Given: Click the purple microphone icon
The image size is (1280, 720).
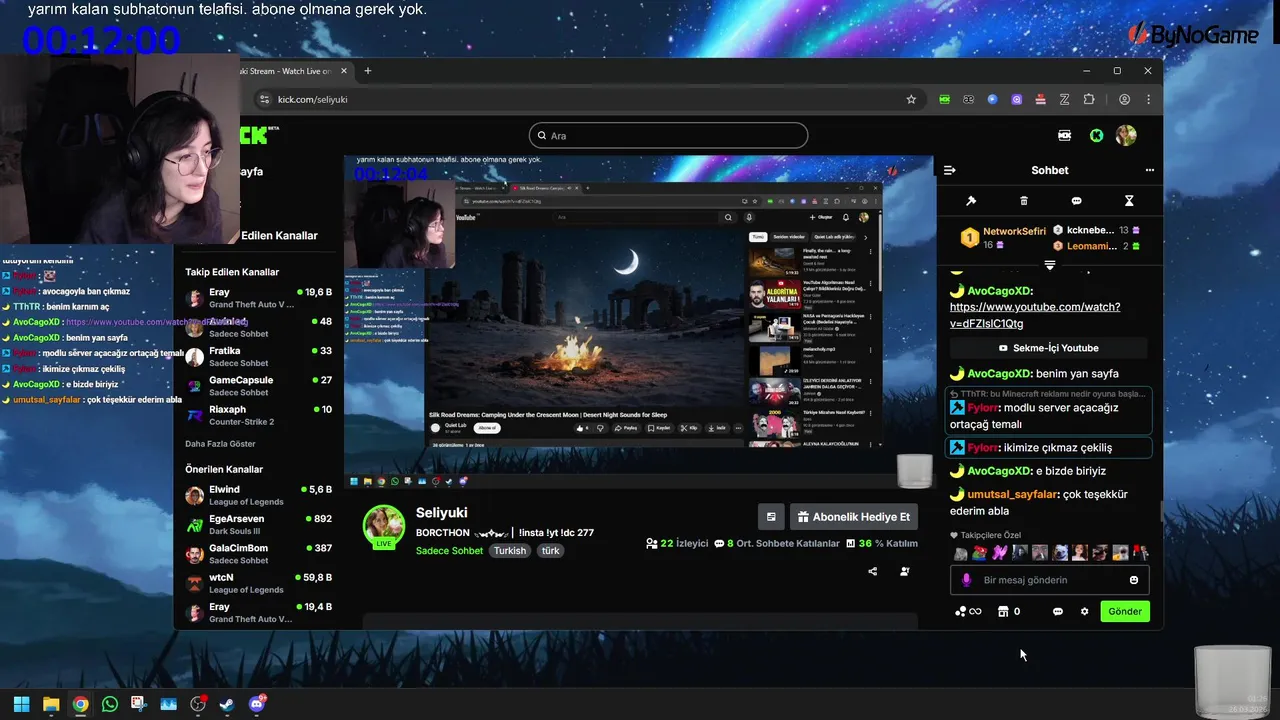Looking at the screenshot, I should click(966, 580).
